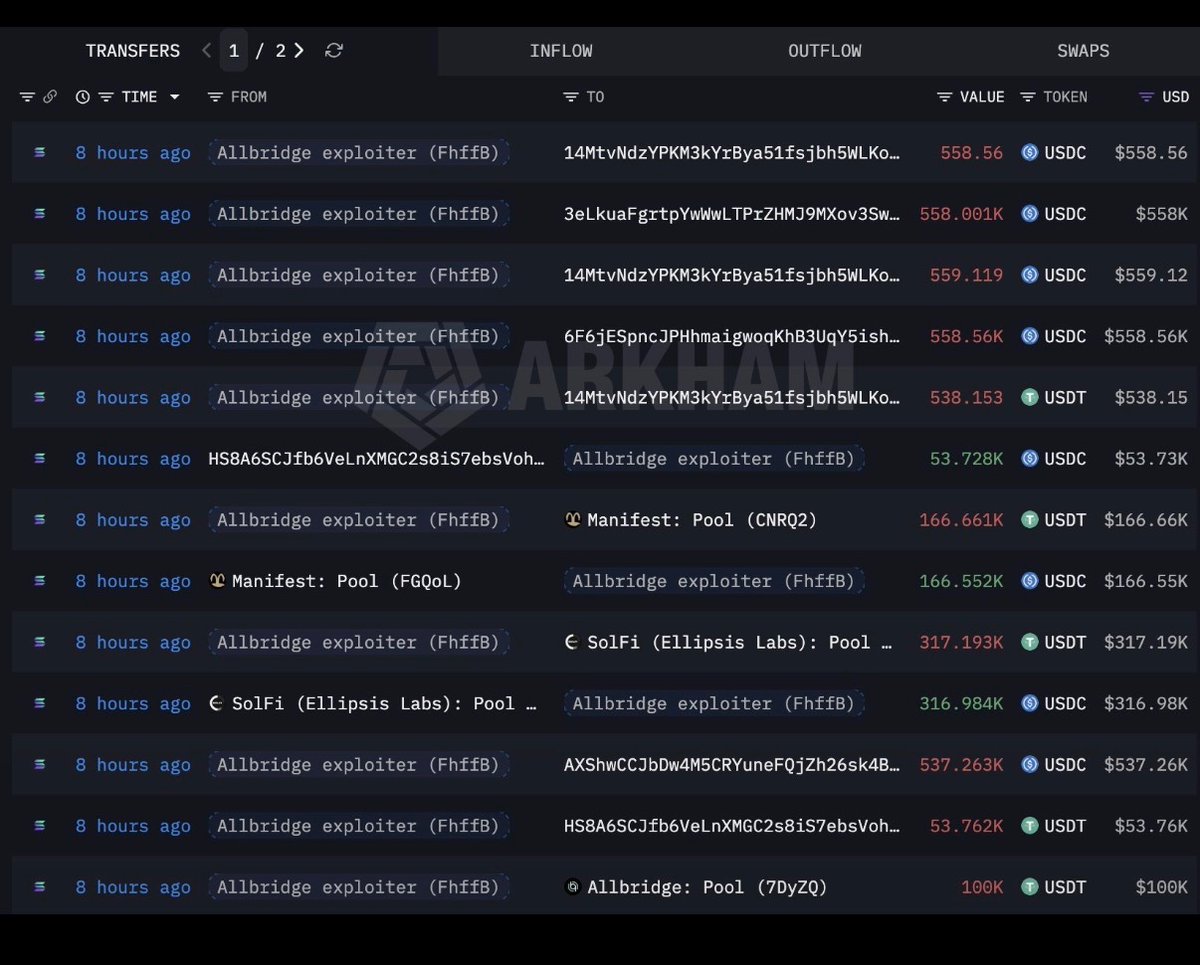The image size is (1200, 965).
Task: Open 14MtvNdz address in the $538.15 row
Action: (732, 397)
